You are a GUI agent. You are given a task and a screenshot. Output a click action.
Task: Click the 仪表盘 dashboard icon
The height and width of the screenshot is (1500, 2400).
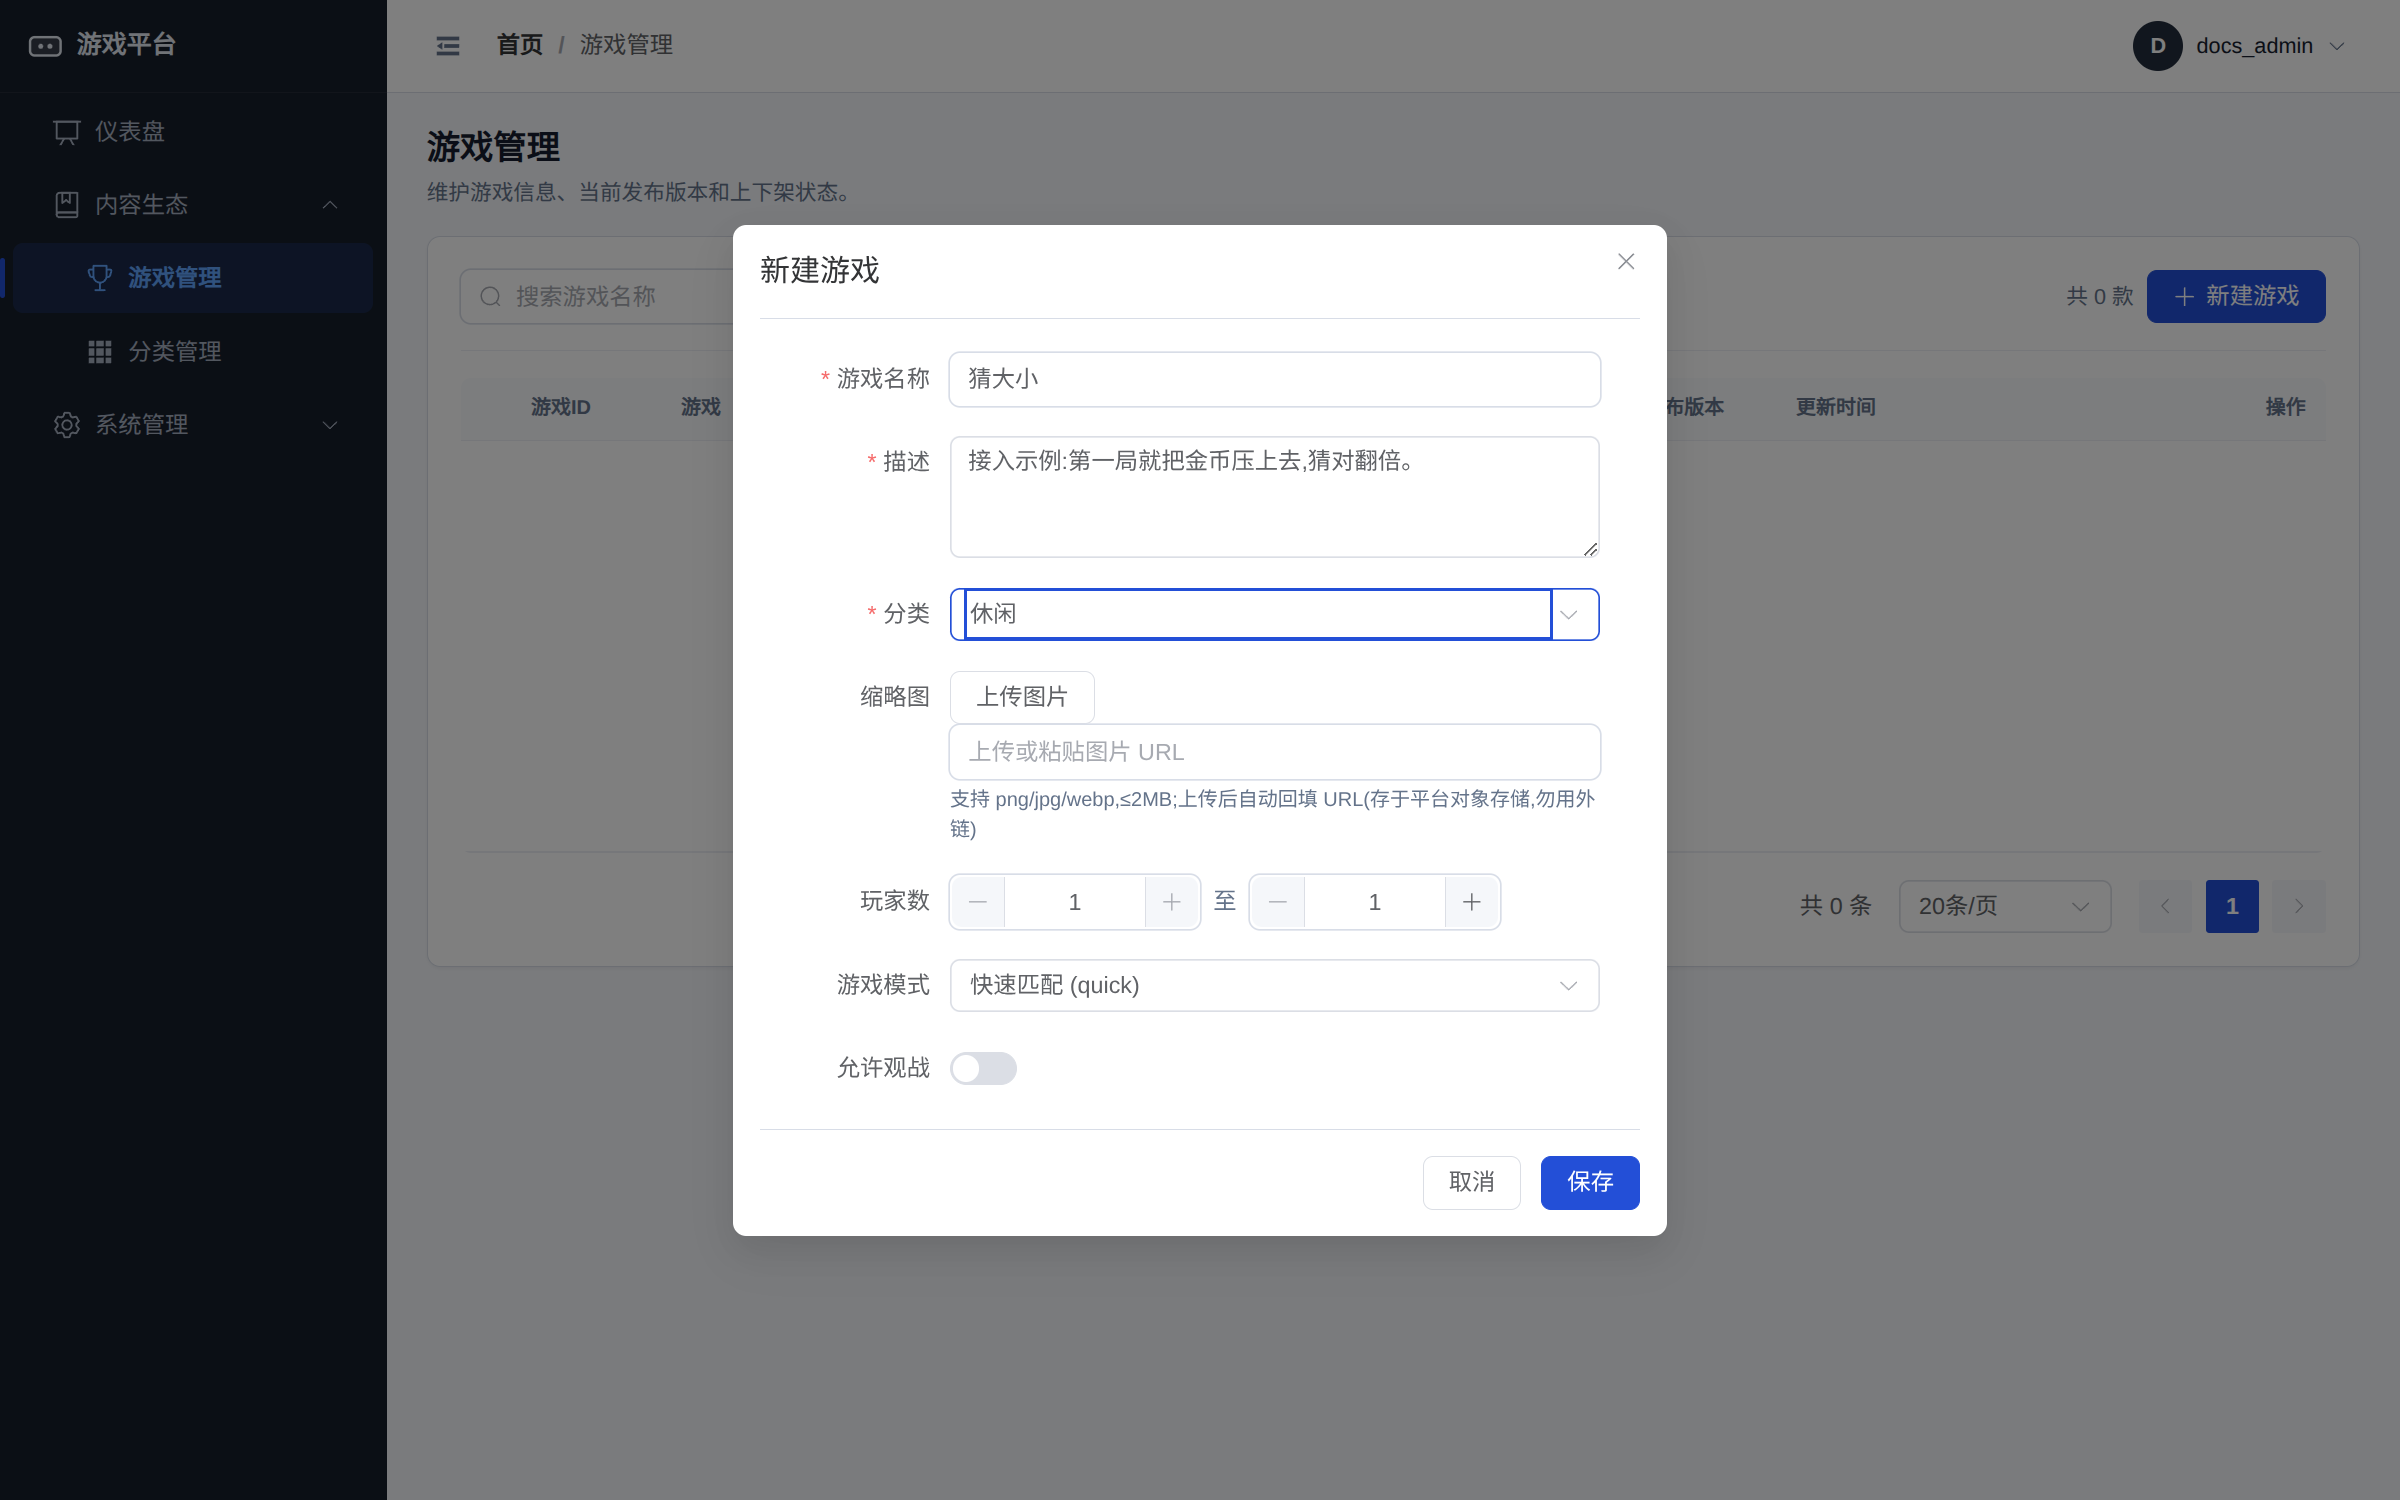[x=67, y=132]
